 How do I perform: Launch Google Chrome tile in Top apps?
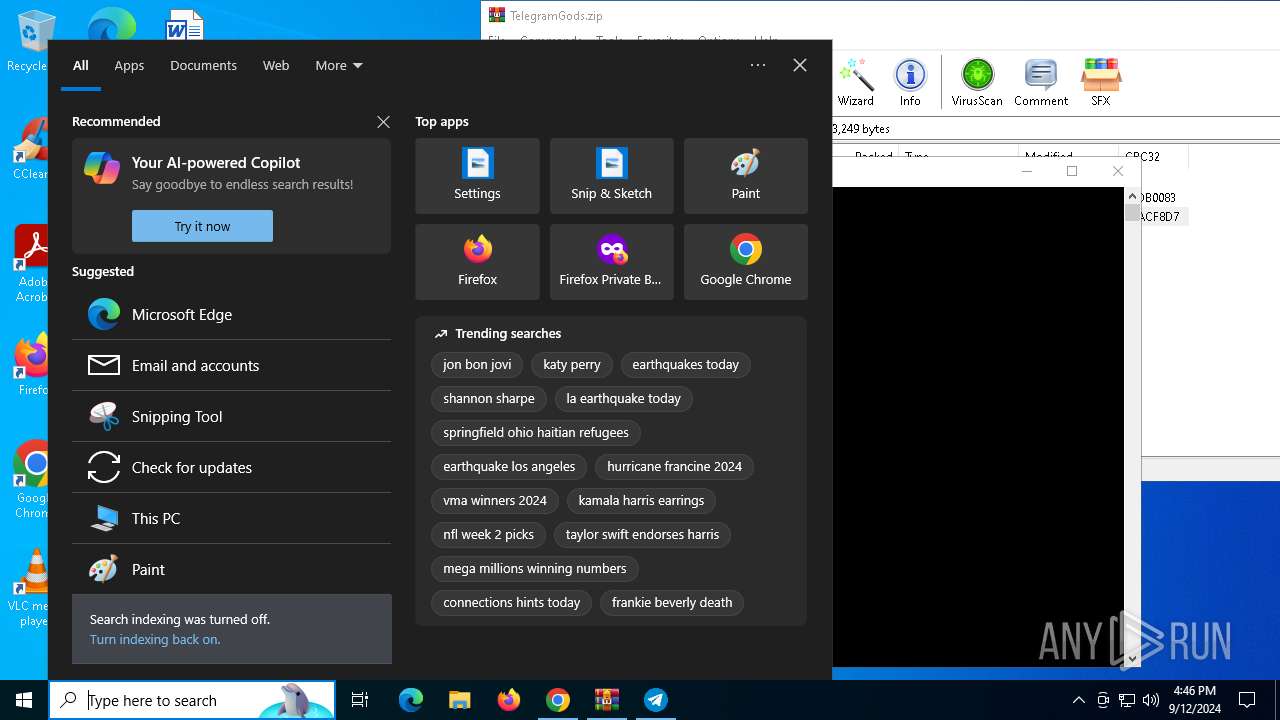click(745, 262)
